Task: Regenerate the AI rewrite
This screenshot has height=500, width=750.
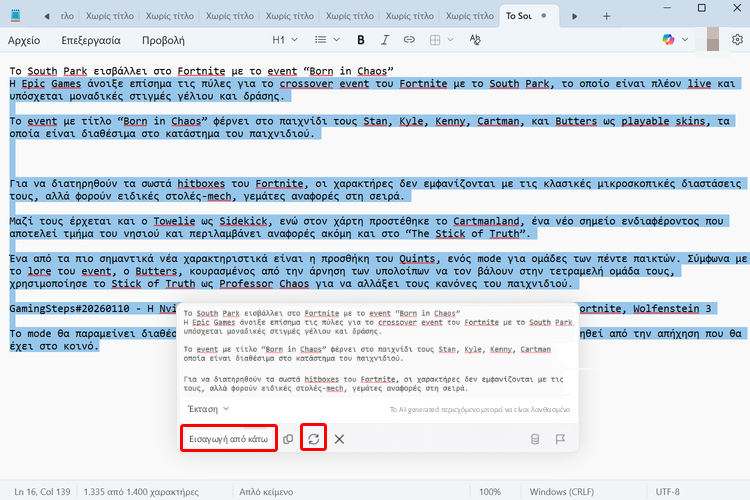Action: coord(314,439)
